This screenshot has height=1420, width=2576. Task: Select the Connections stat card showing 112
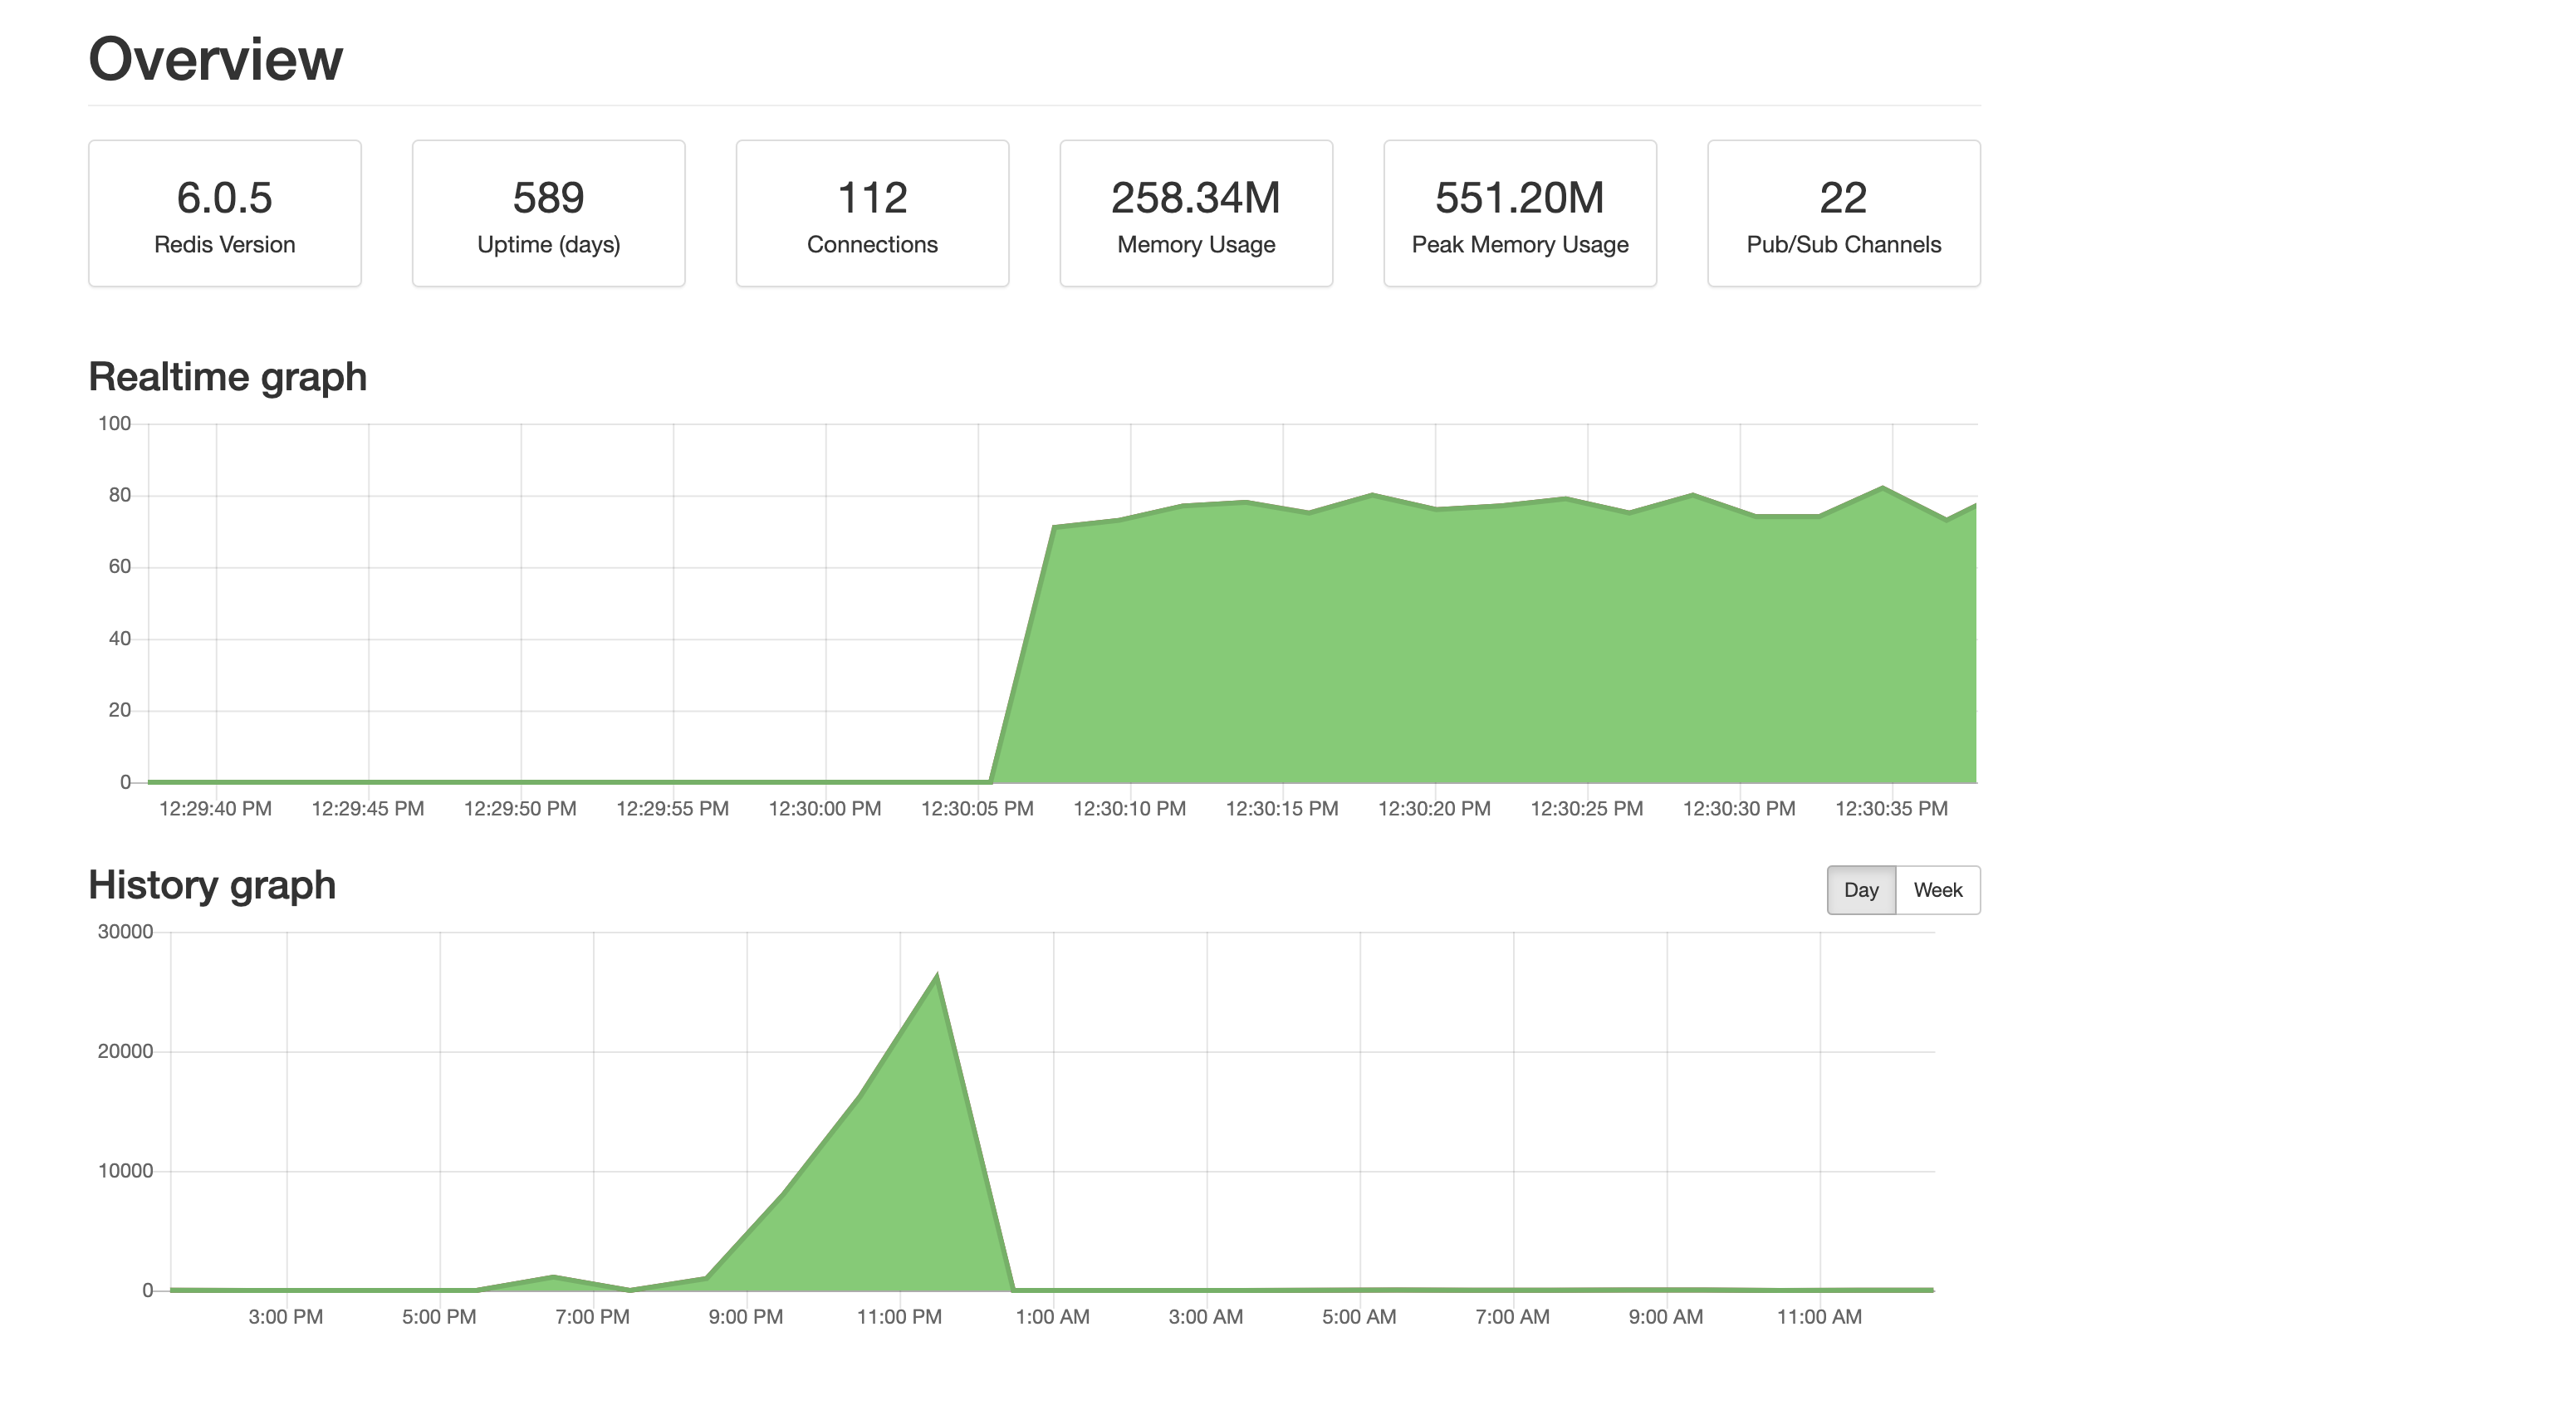pyautogui.click(x=871, y=212)
